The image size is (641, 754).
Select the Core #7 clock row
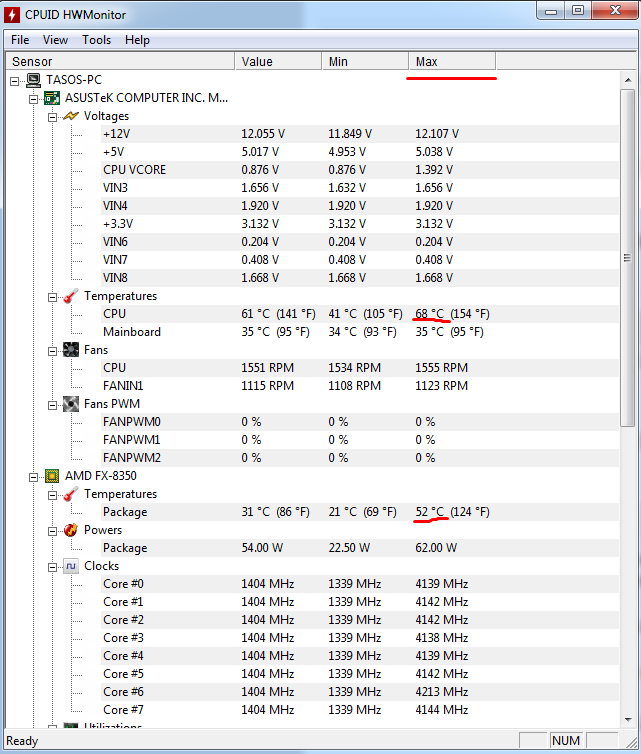click(x=360, y=710)
